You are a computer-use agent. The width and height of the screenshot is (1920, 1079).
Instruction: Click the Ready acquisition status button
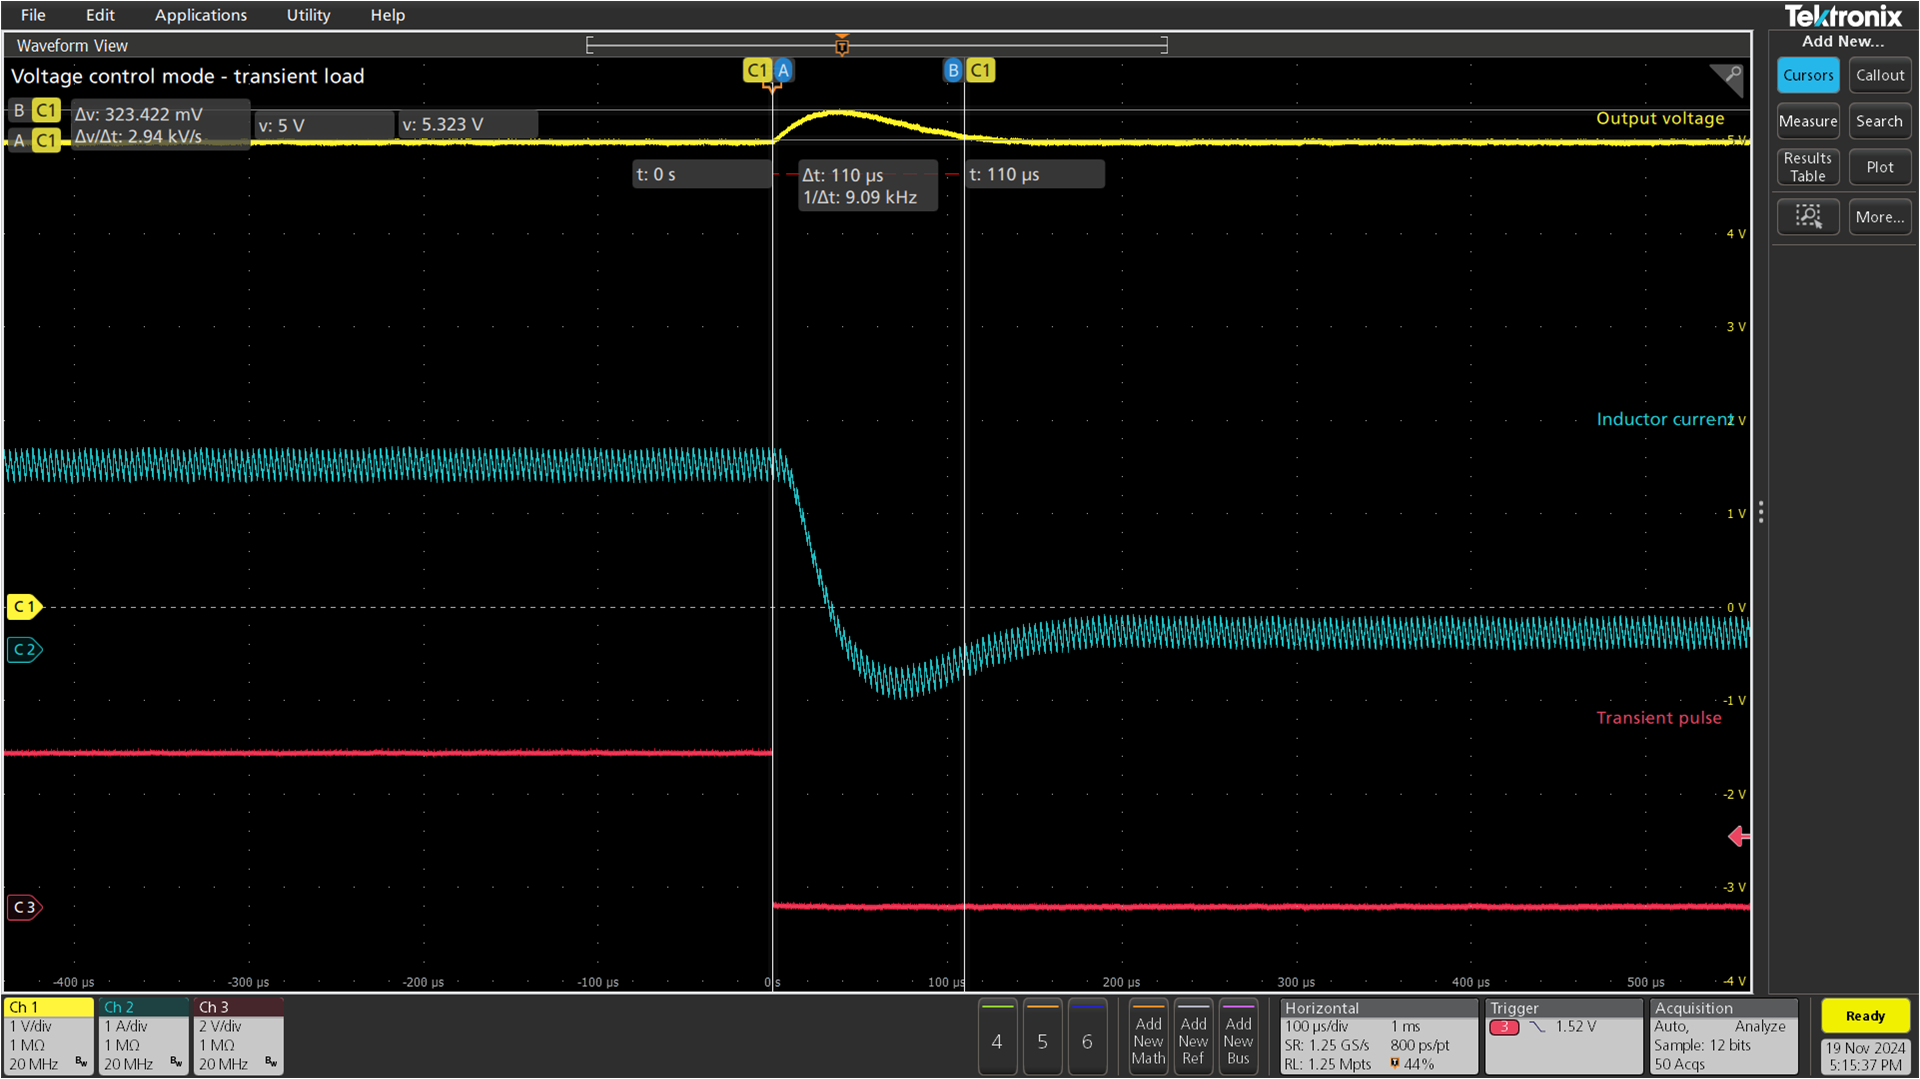pos(1865,1016)
